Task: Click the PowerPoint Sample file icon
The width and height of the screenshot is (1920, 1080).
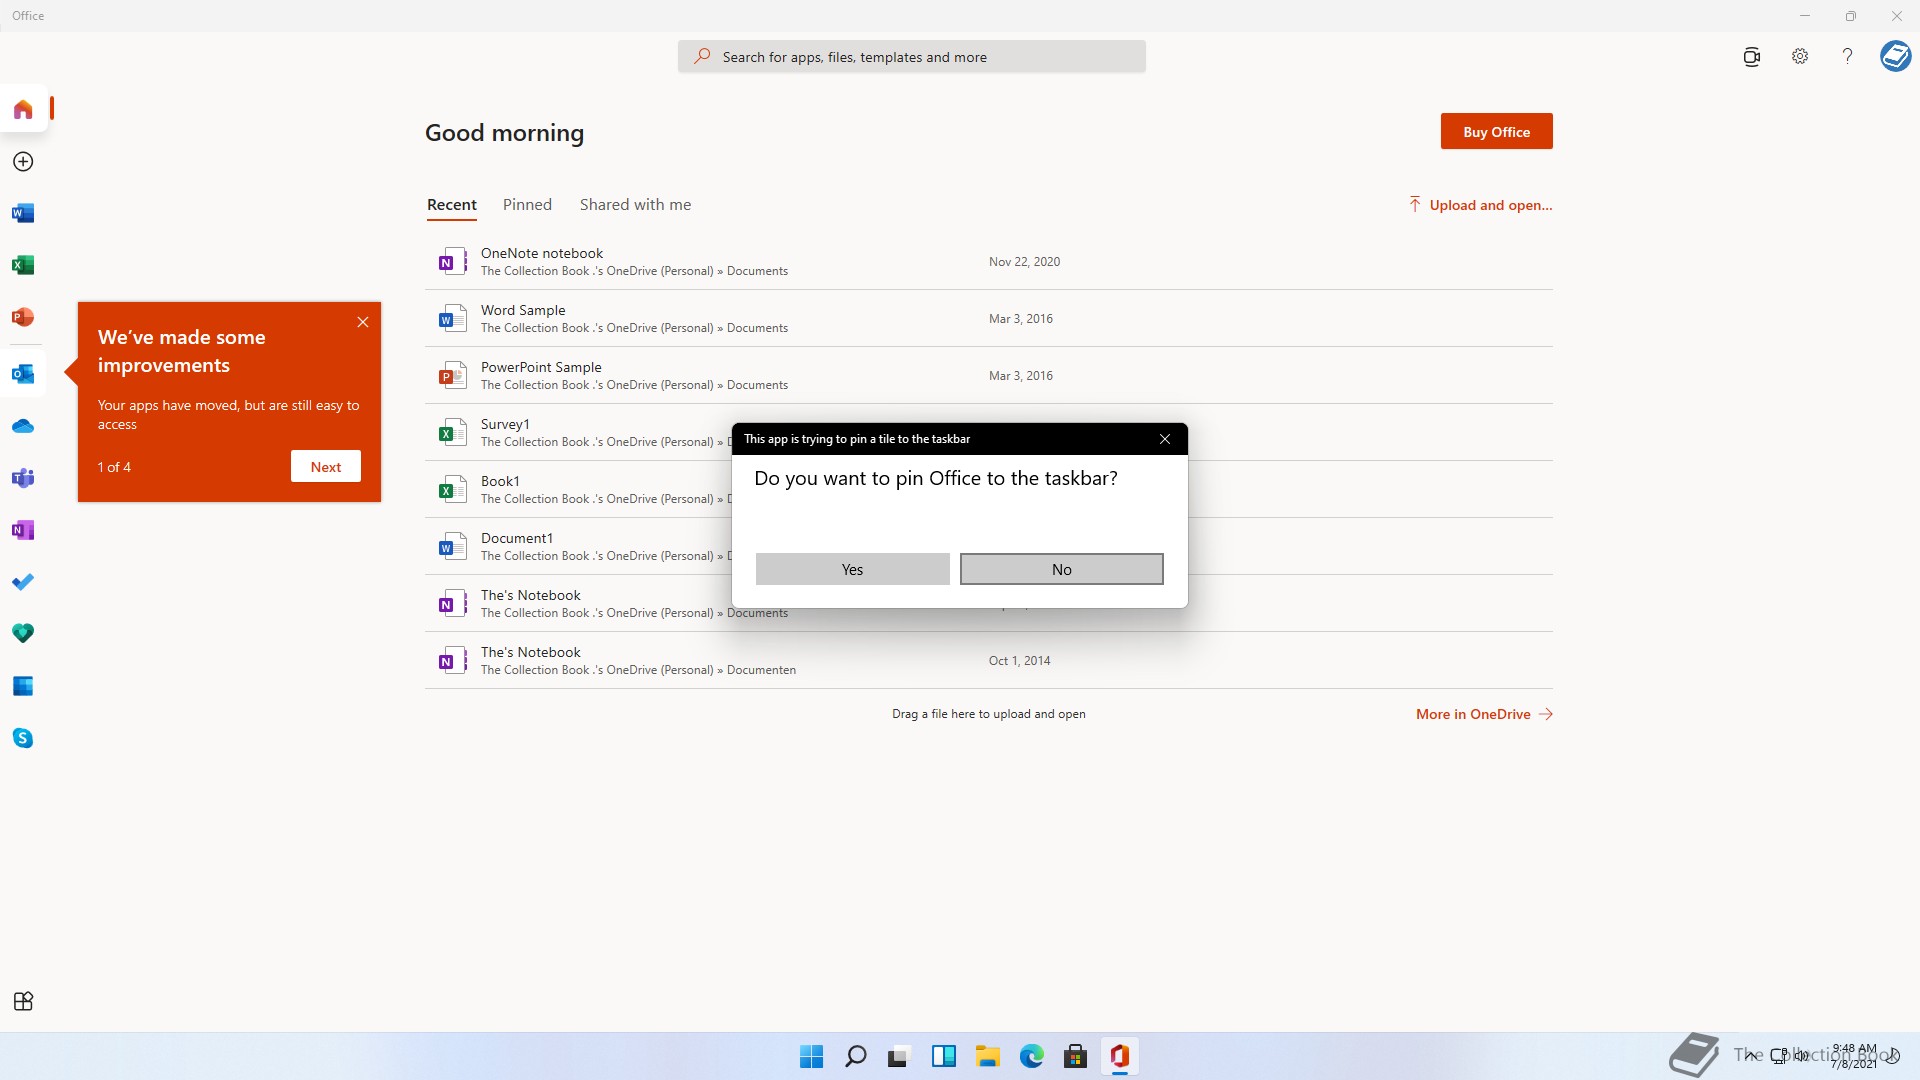Action: tap(453, 376)
